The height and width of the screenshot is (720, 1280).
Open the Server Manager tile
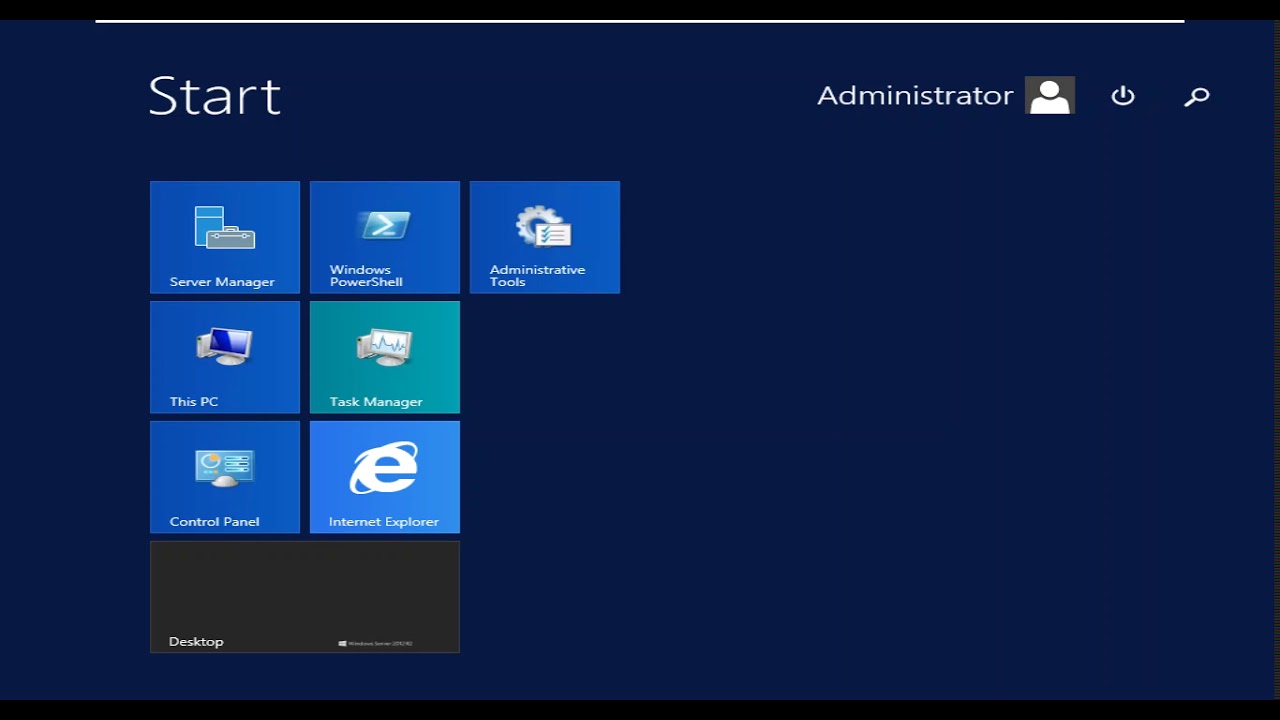(x=225, y=237)
